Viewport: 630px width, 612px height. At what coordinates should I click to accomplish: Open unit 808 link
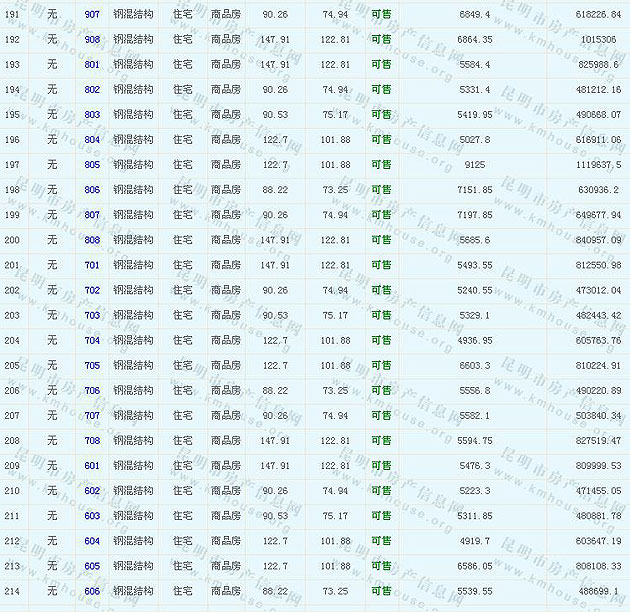click(x=92, y=240)
